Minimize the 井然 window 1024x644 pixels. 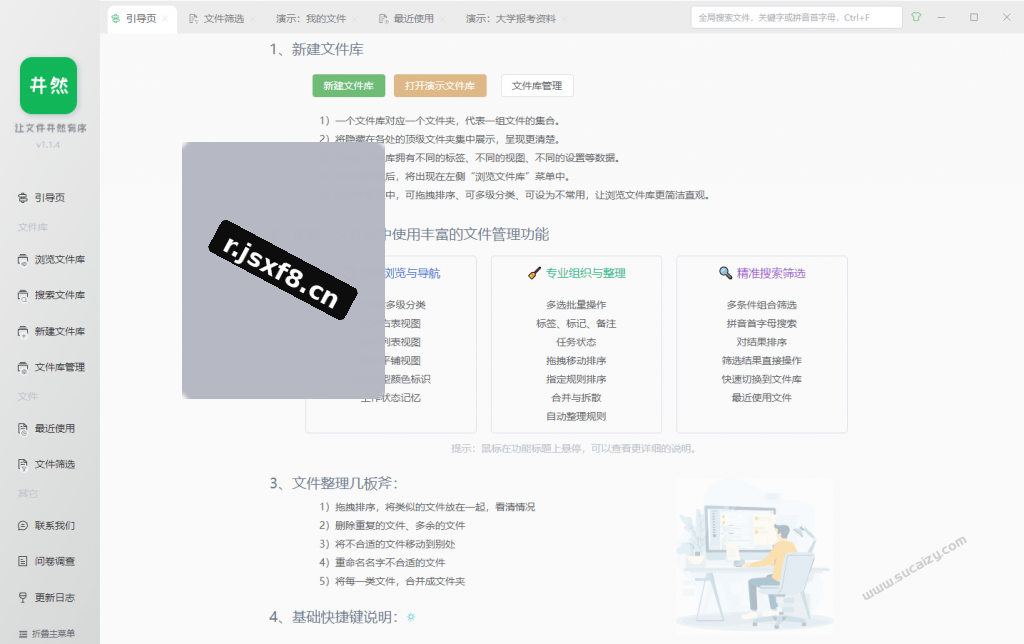click(941, 17)
